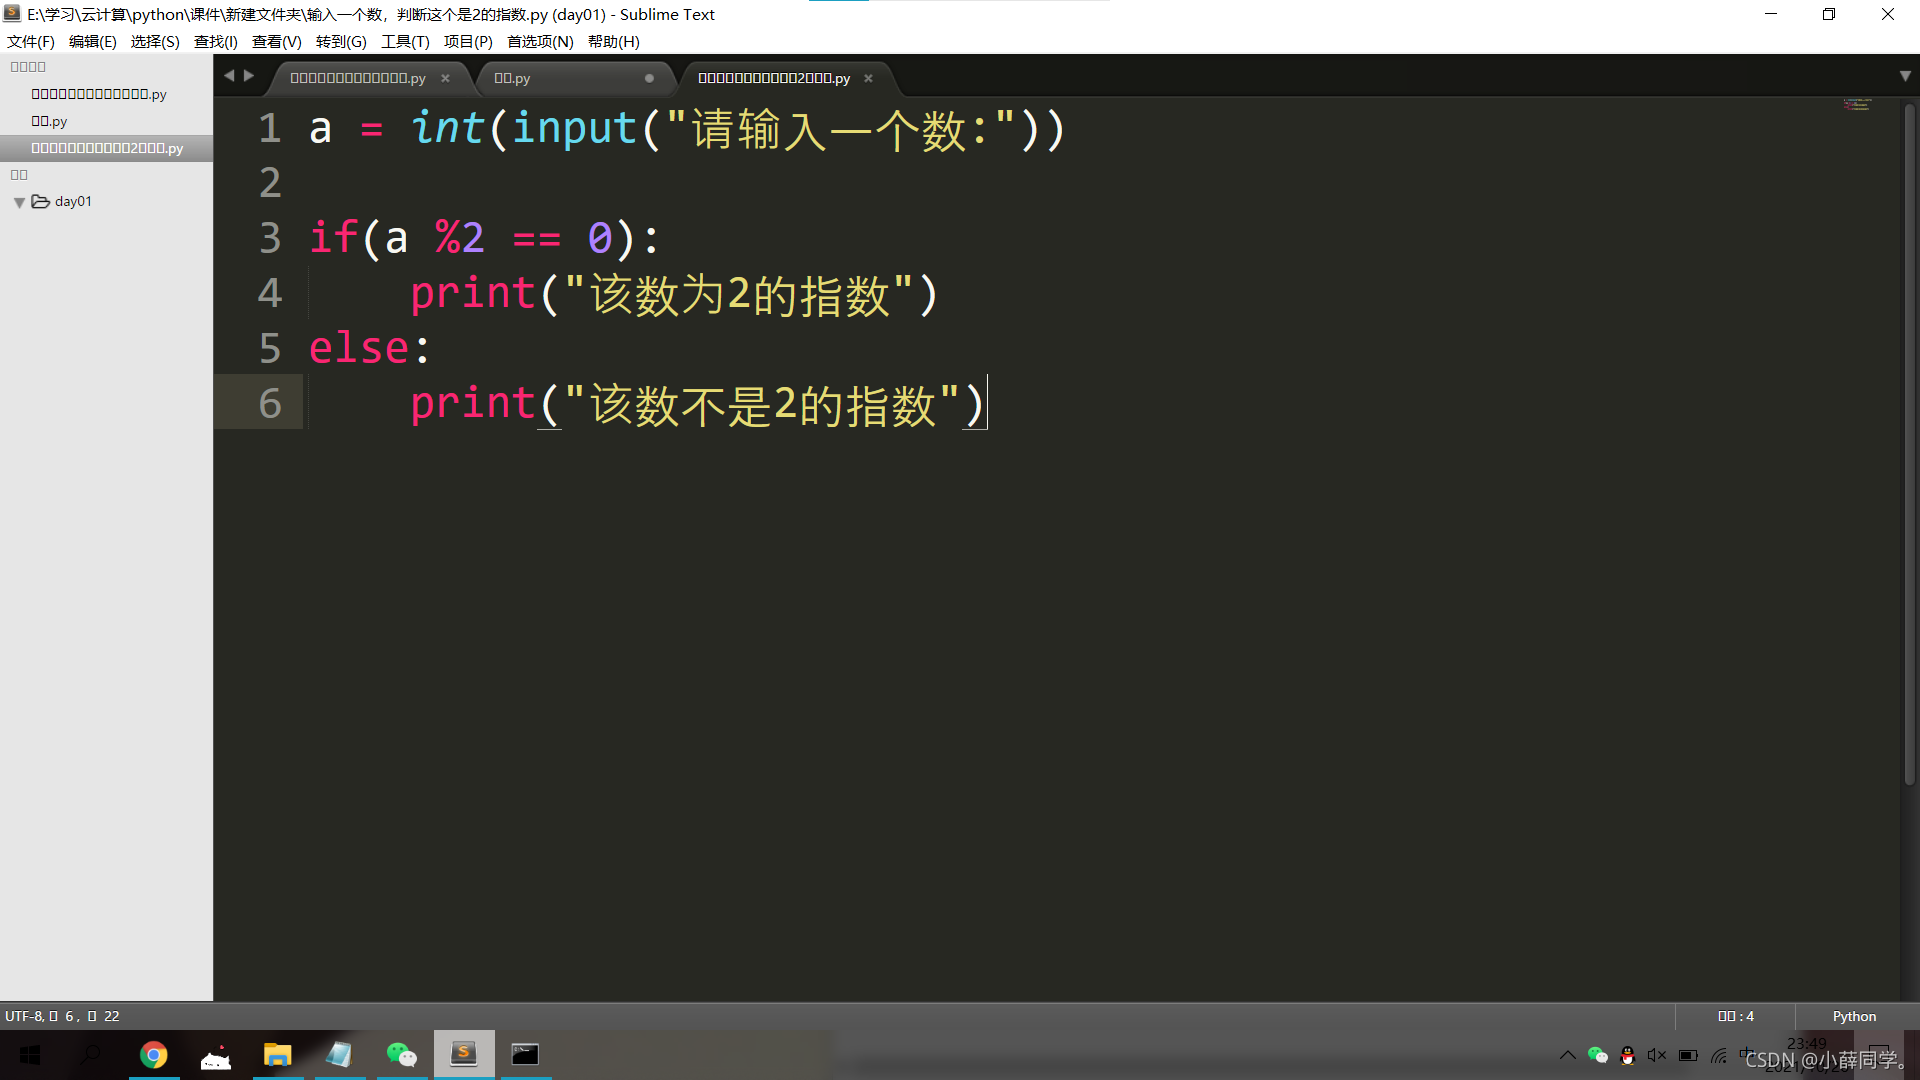Open the 编辑(E) menu
Viewport: 1920px width, 1080px height.
[x=93, y=41]
